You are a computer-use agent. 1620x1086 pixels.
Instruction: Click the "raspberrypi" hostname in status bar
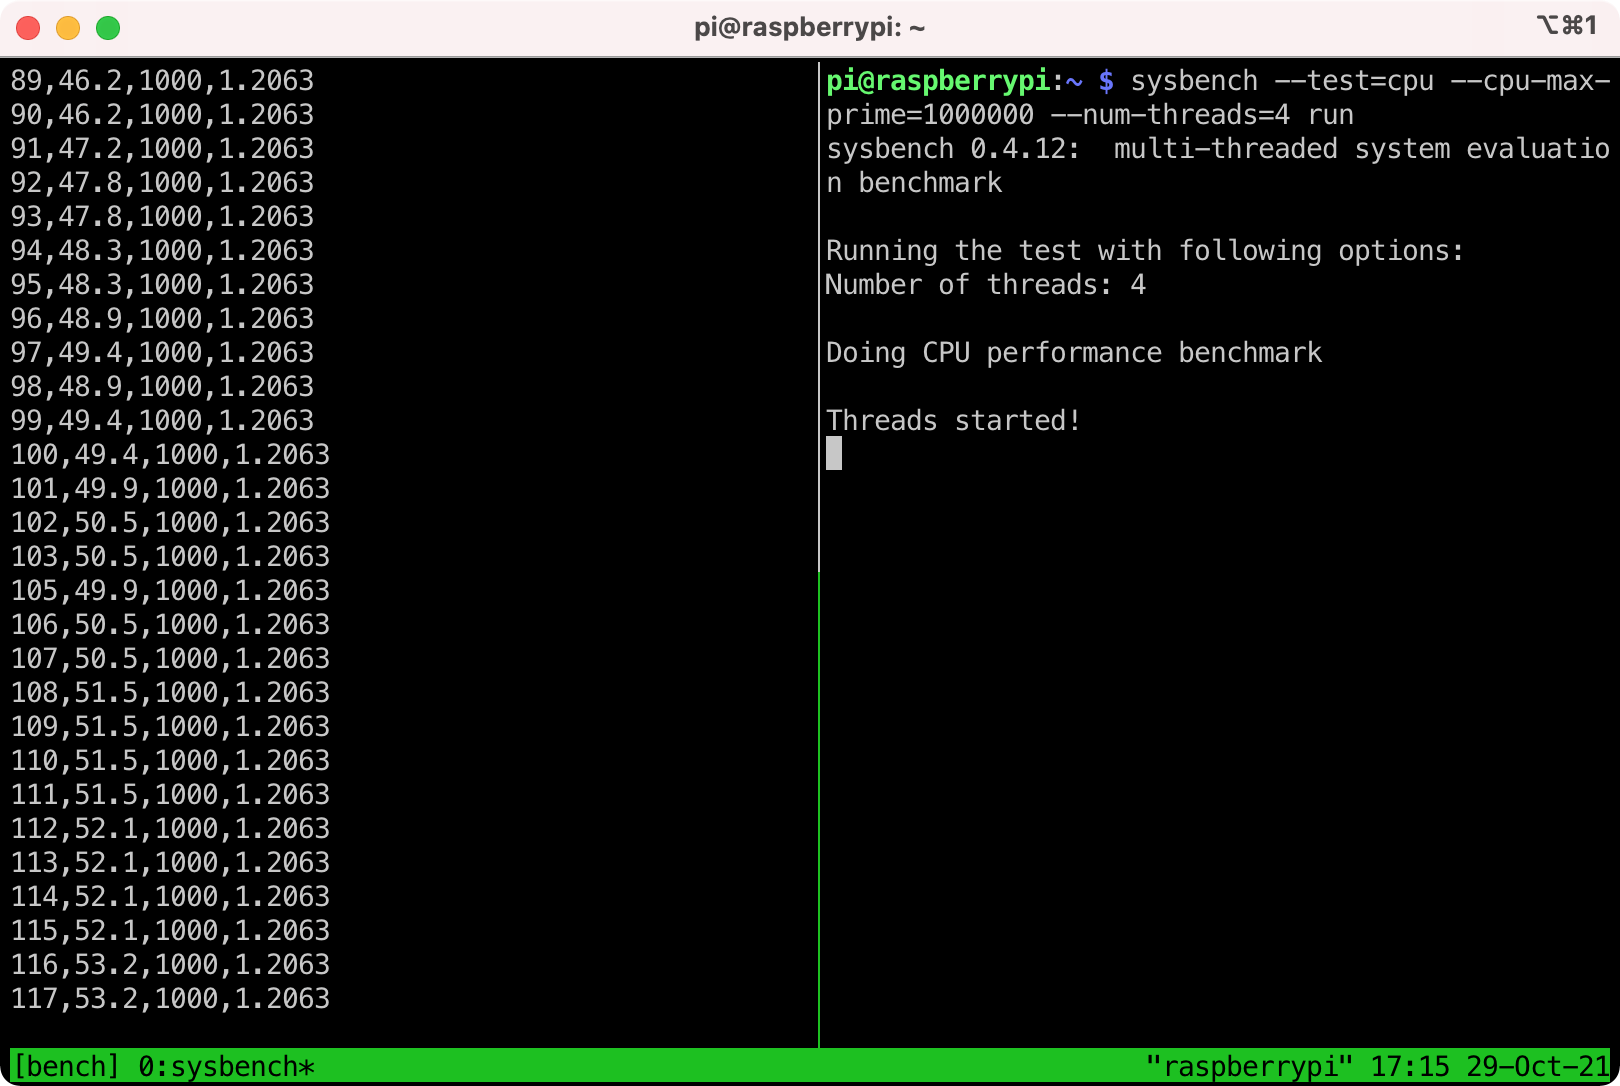[1249, 1067]
